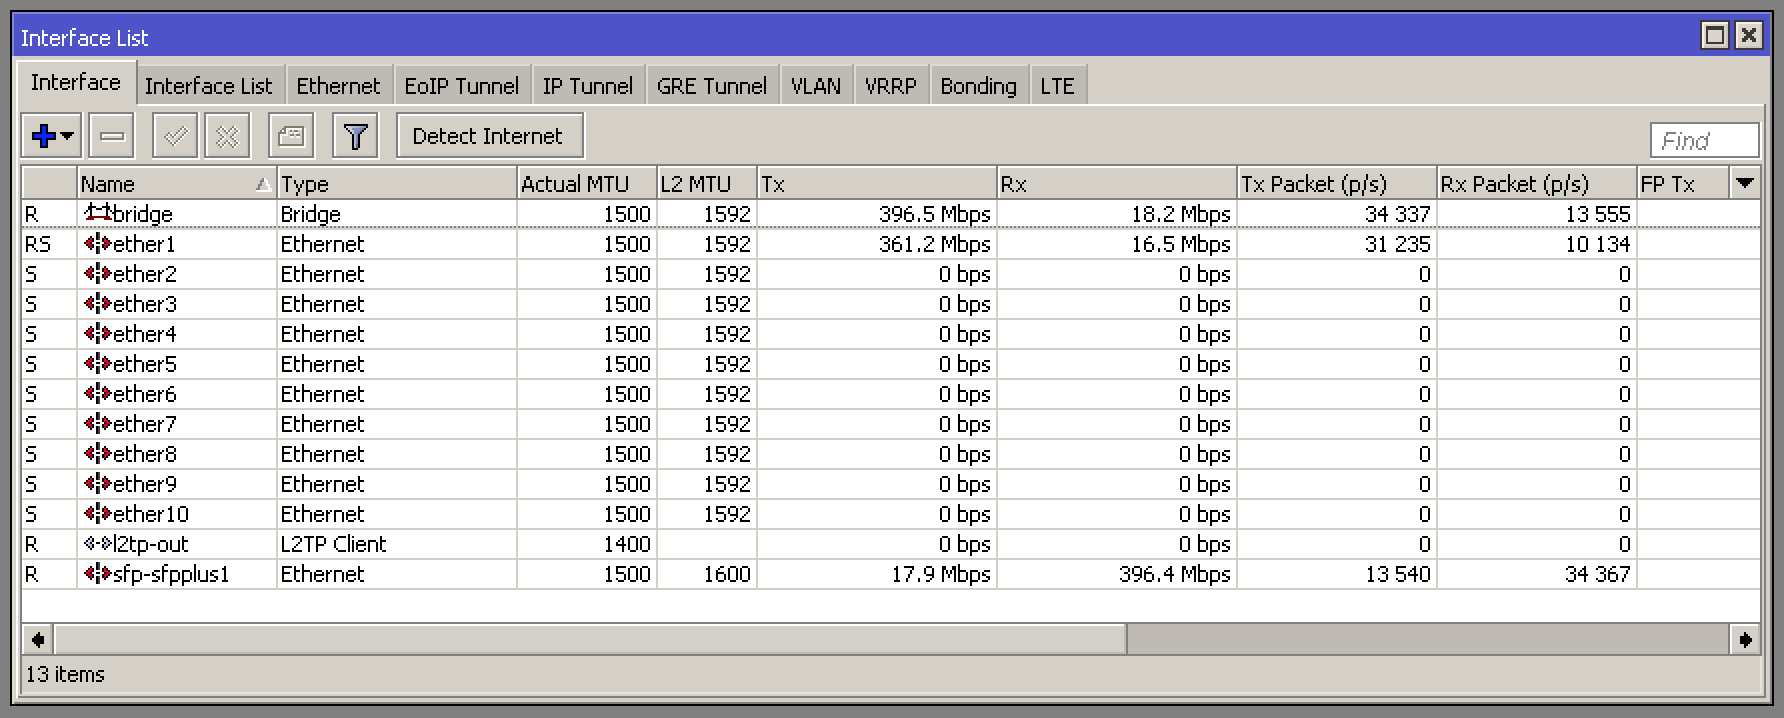Screen dimensions: 1784x718
Task: Sort by Tx Packet (p/s) column header
Action: [x=1336, y=183]
